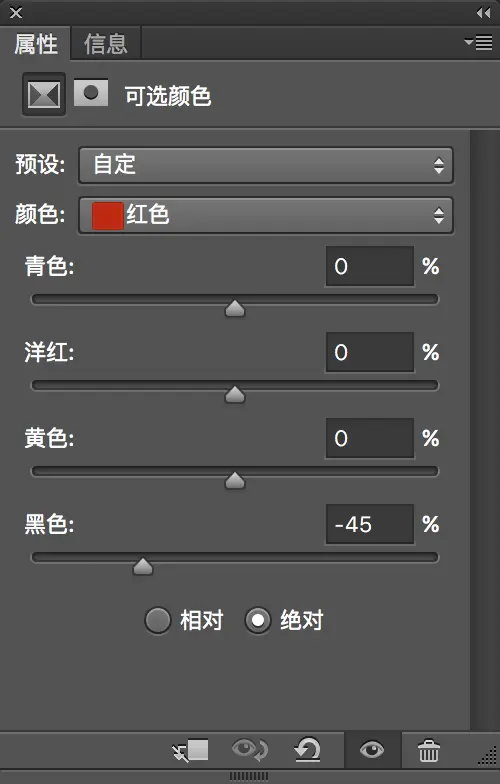The width and height of the screenshot is (500, 784).
Task: Toggle layer visibility eye icon
Action: point(372,750)
